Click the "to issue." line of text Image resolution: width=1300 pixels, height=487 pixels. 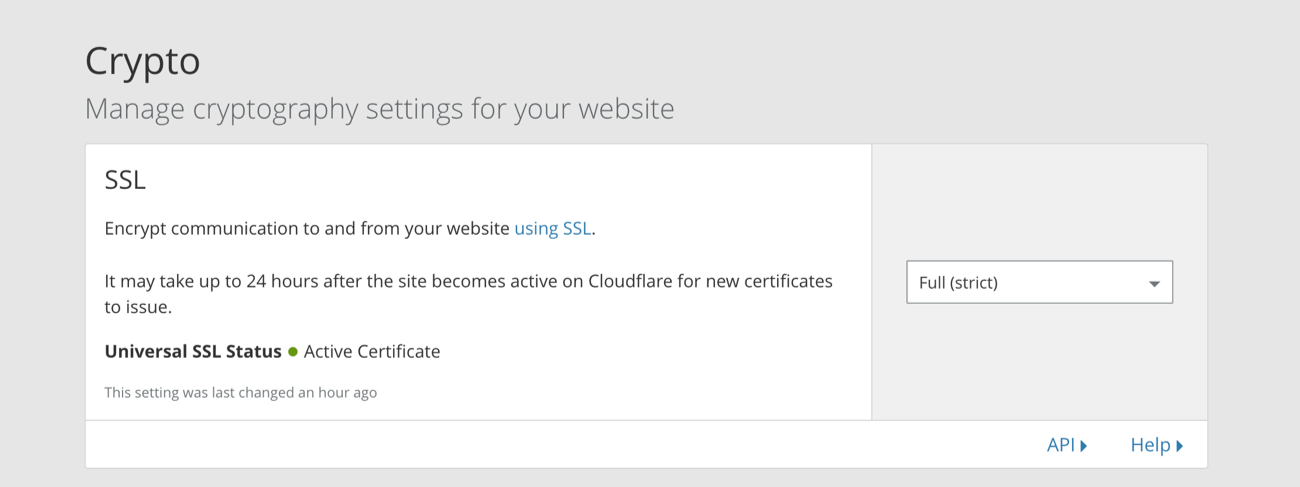(x=138, y=307)
